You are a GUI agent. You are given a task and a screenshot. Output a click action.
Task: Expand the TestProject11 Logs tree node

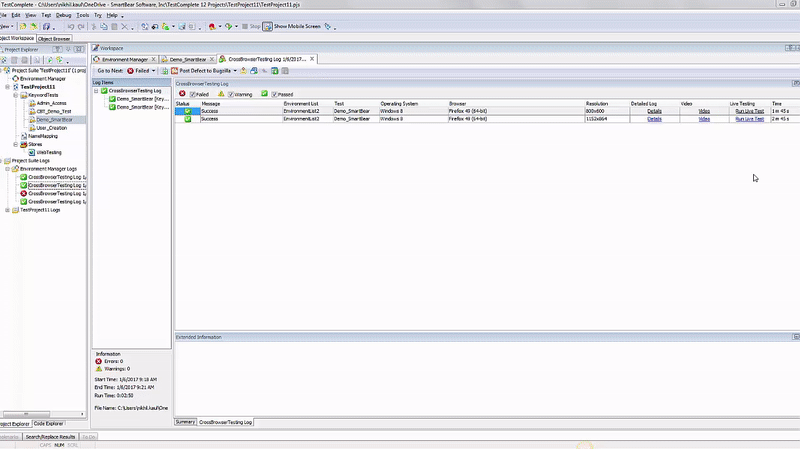pos(8,210)
